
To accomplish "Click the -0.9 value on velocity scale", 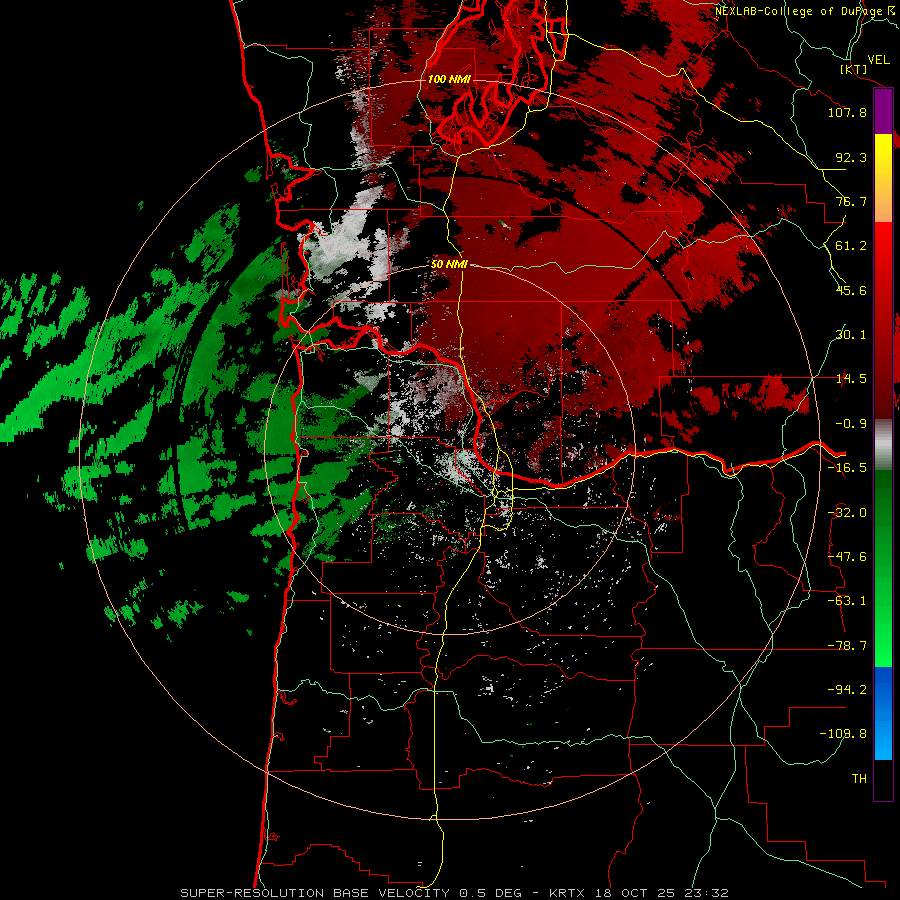I will coord(851,424).
